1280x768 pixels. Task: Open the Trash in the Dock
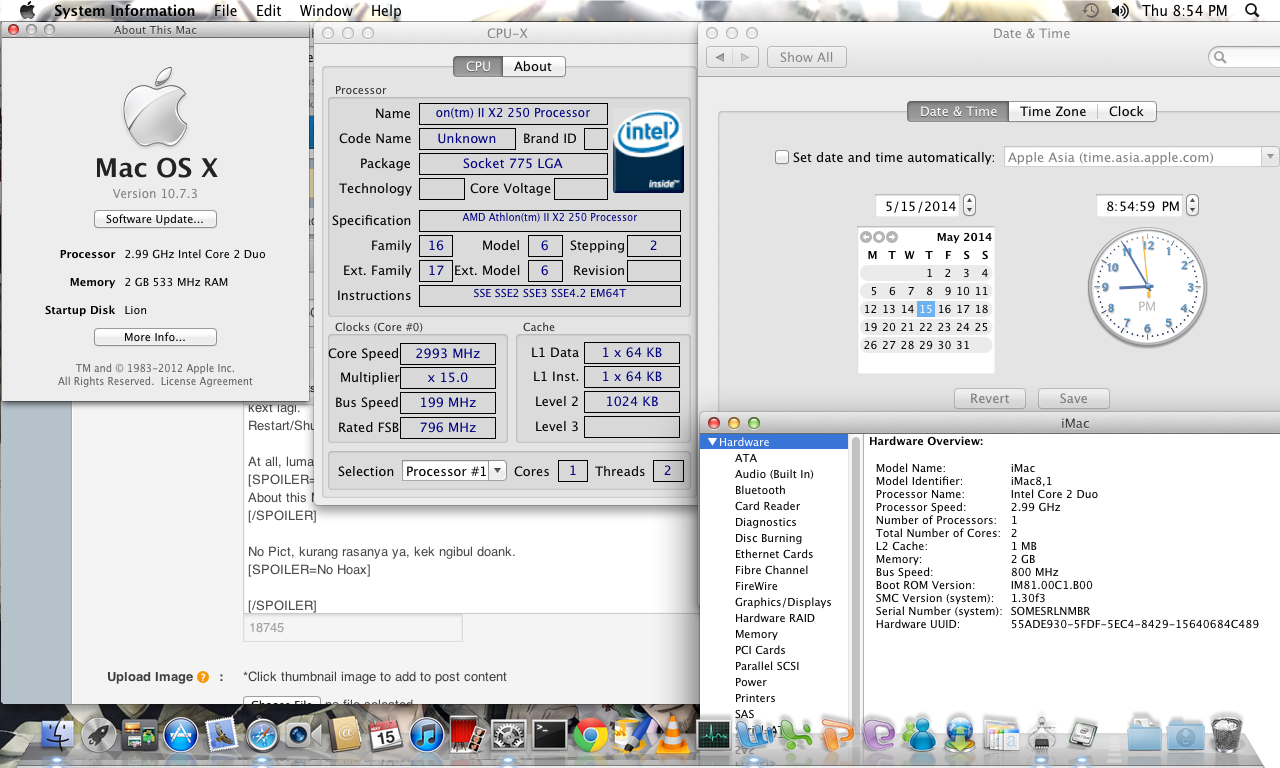coord(1227,736)
